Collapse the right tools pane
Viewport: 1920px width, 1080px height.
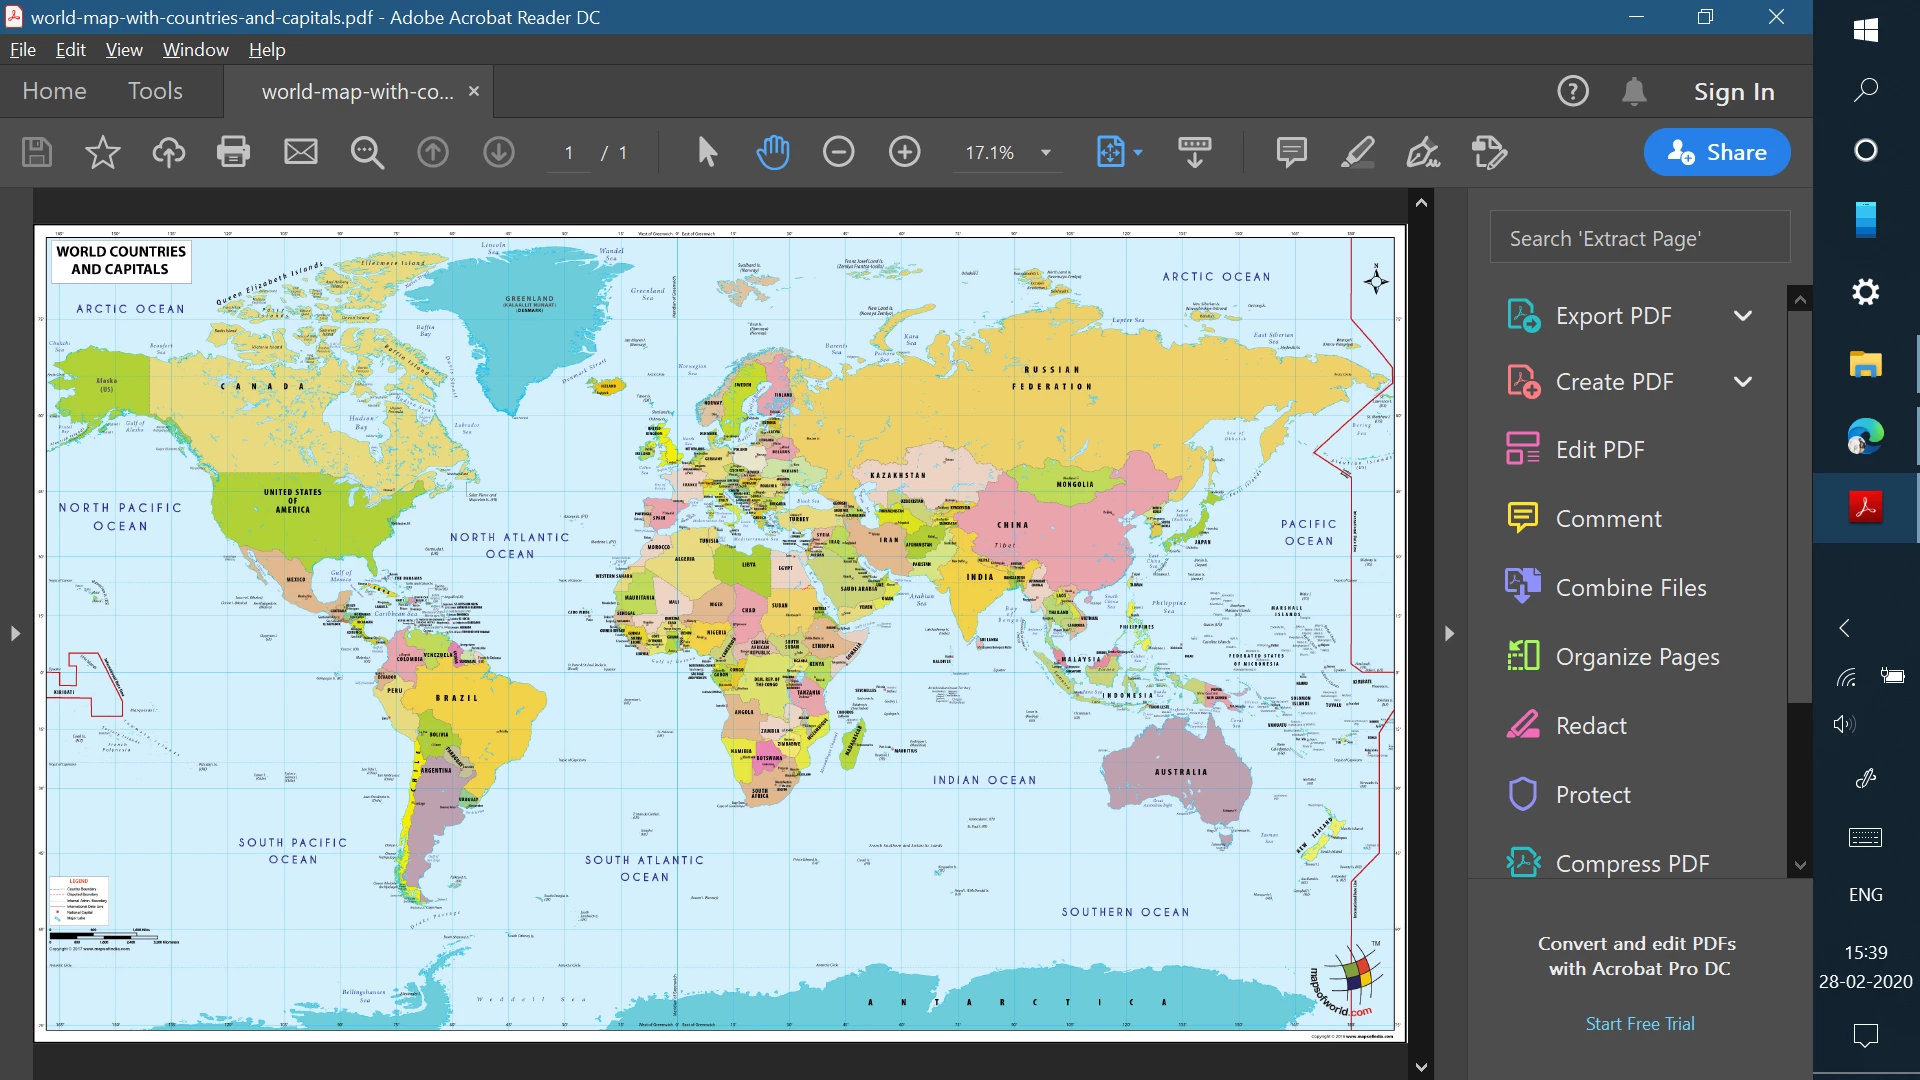coord(1449,633)
